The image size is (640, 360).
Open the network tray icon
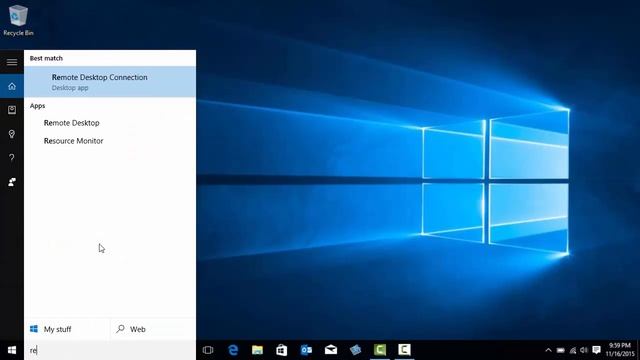(x=573, y=350)
